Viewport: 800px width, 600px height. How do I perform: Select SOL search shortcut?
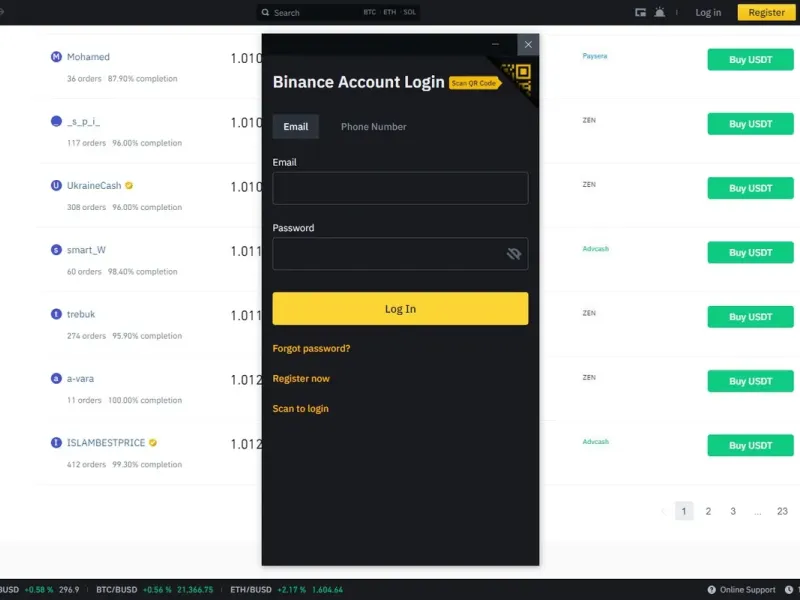point(410,12)
